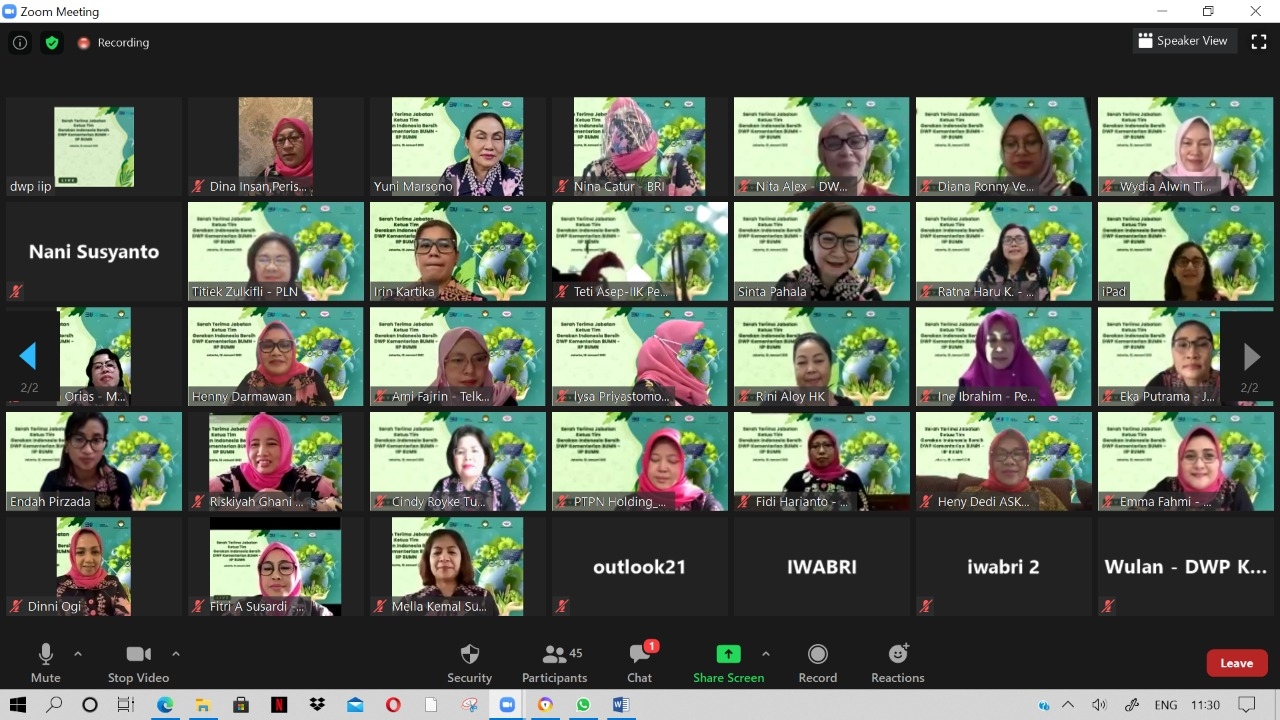
Task: Leave the meeting
Action: (1236, 663)
